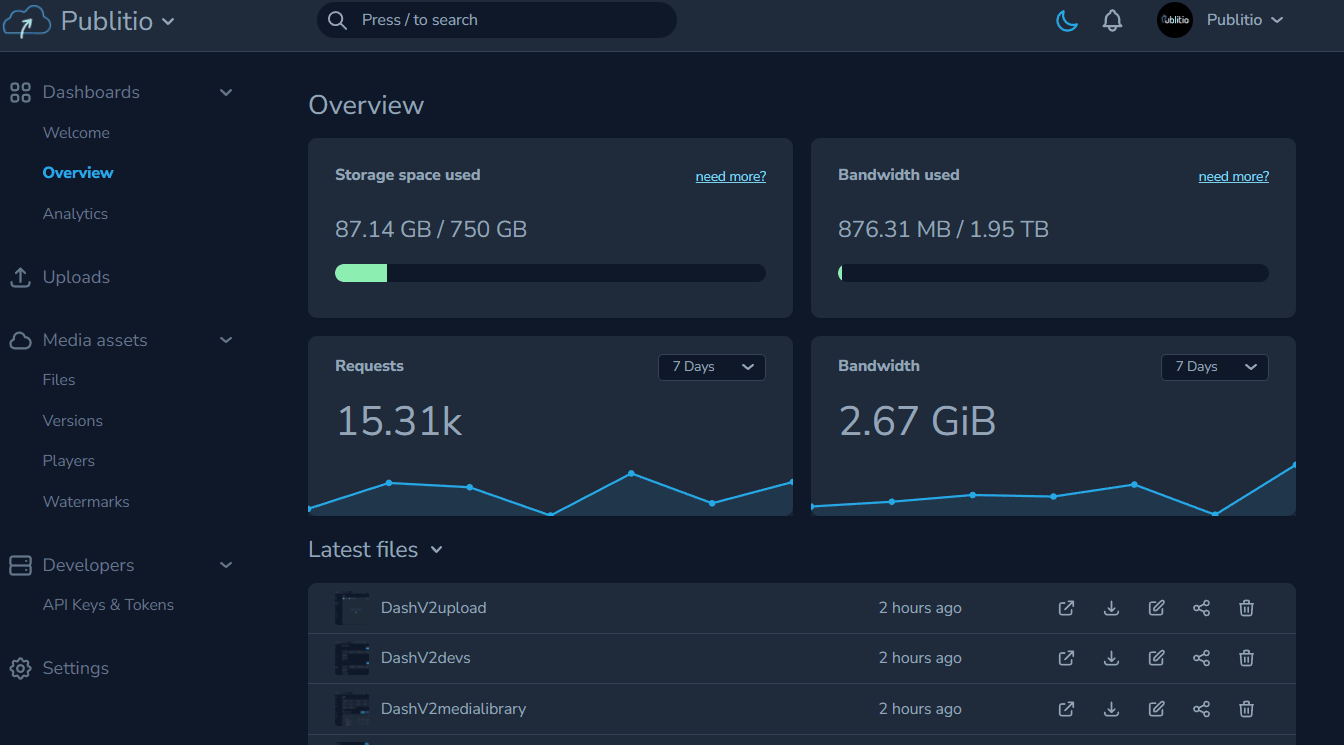
Task: Click the 2.67 GiB bandwidth value
Action: pyautogui.click(x=917, y=421)
